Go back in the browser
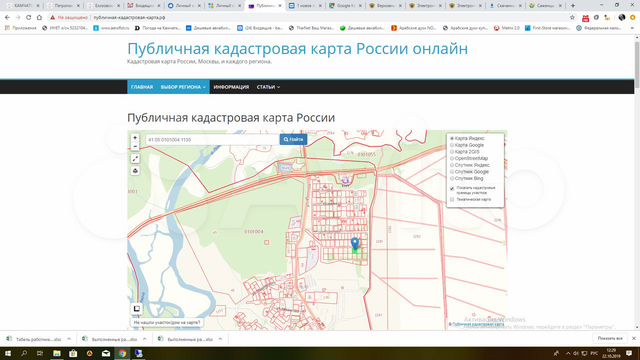The height and width of the screenshot is (360, 640). click(x=7, y=18)
